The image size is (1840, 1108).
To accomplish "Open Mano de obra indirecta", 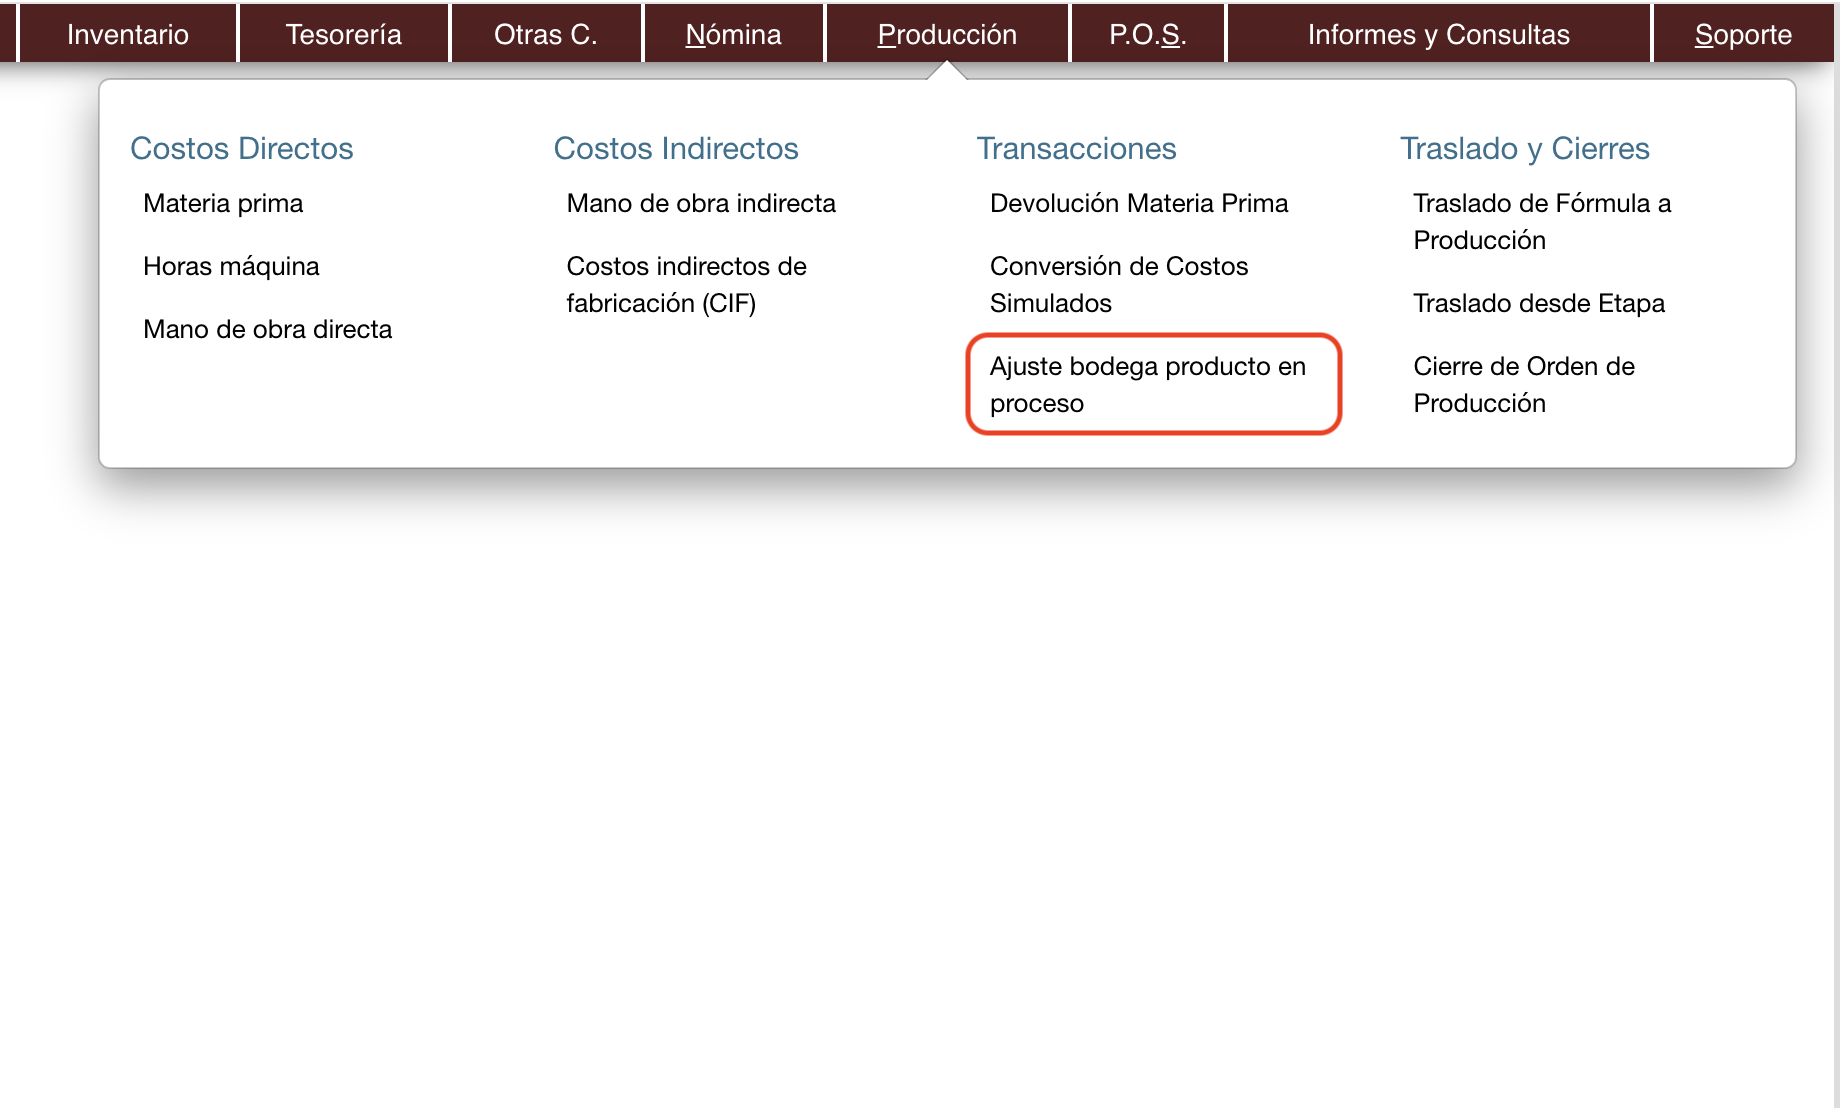I will [700, 203].
